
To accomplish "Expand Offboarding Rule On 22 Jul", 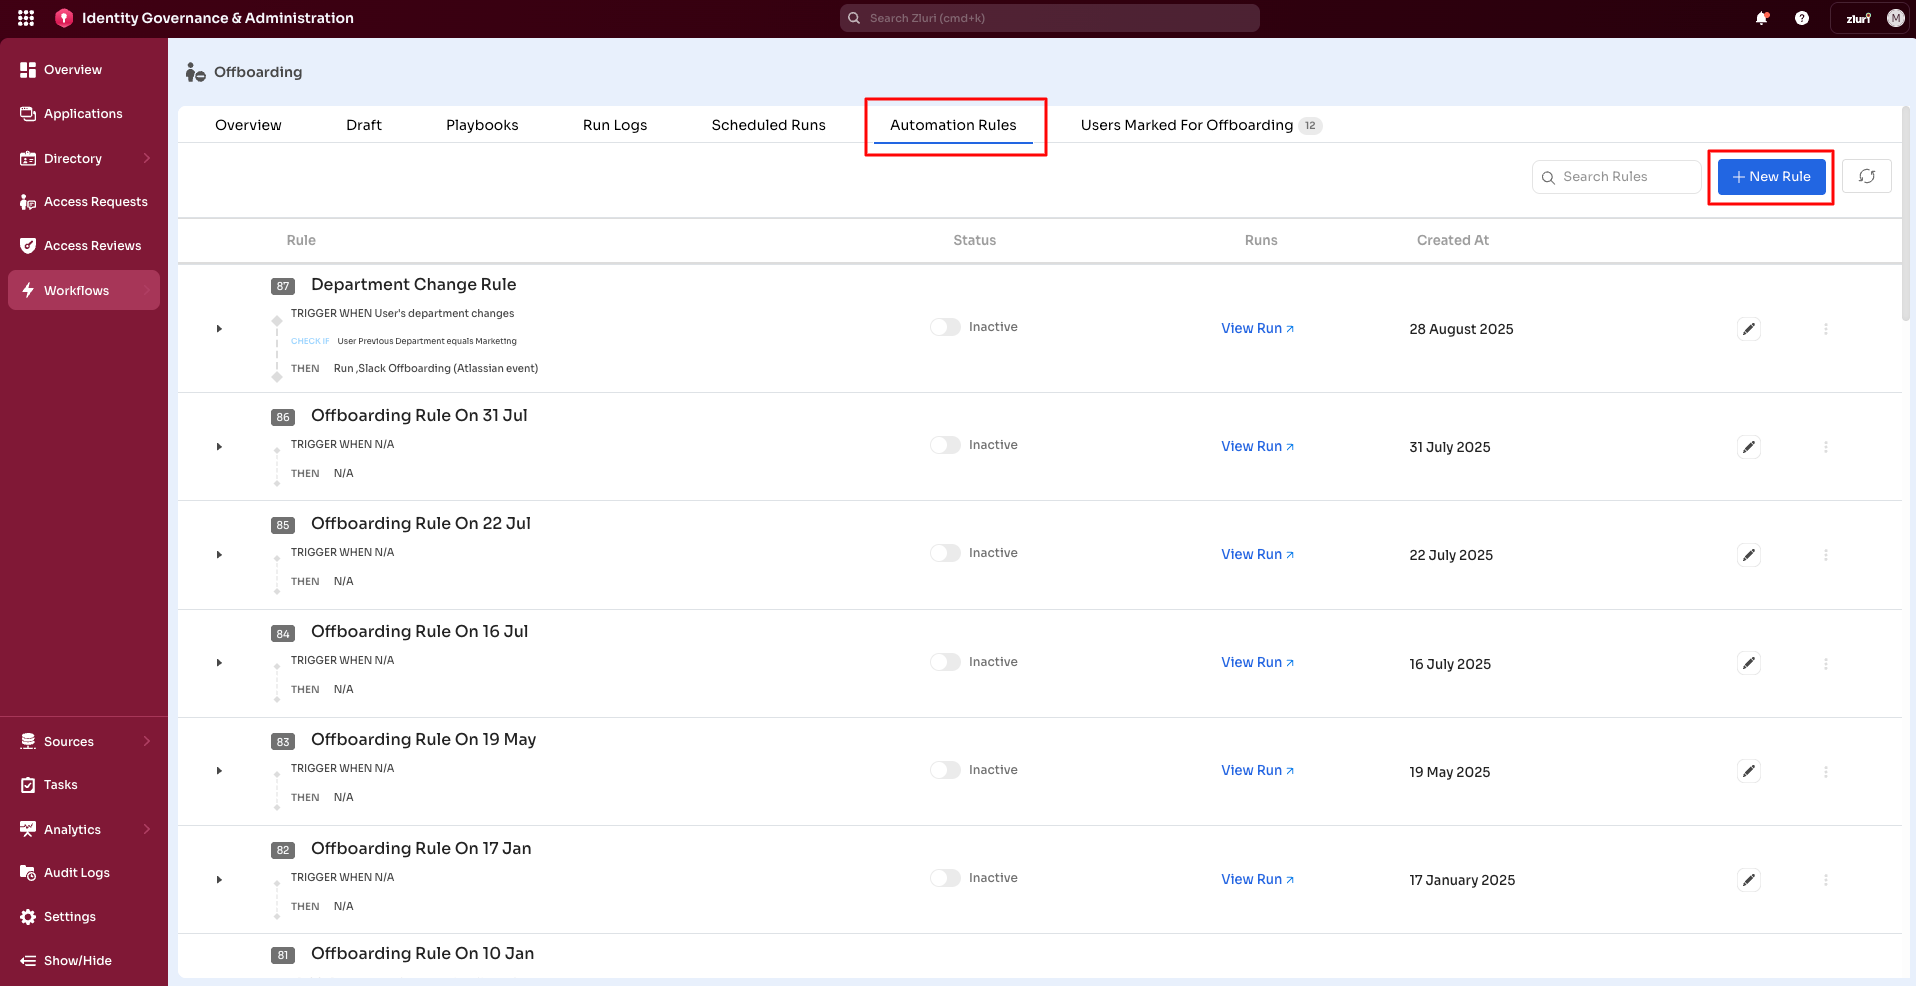I will pos(219,555).
